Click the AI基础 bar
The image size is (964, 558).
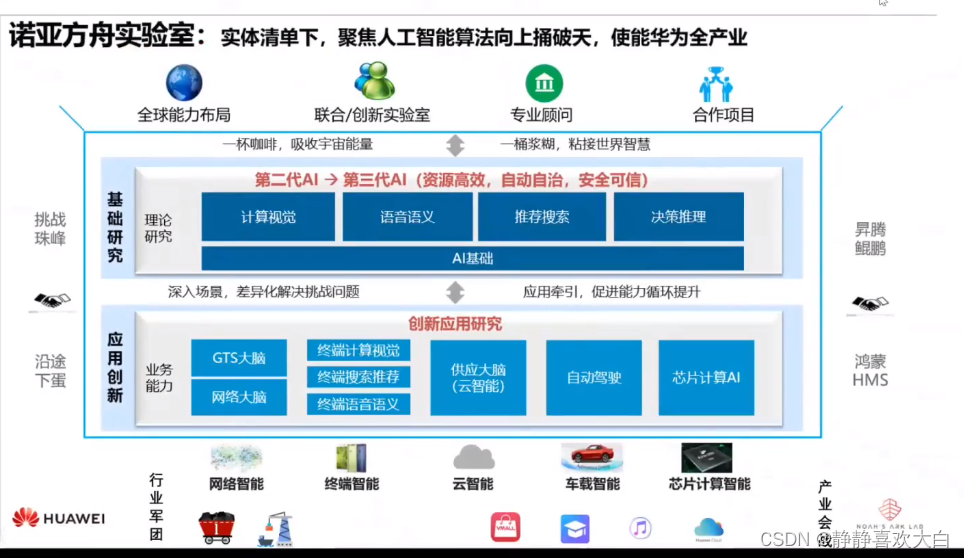click(x=473, y=259)
